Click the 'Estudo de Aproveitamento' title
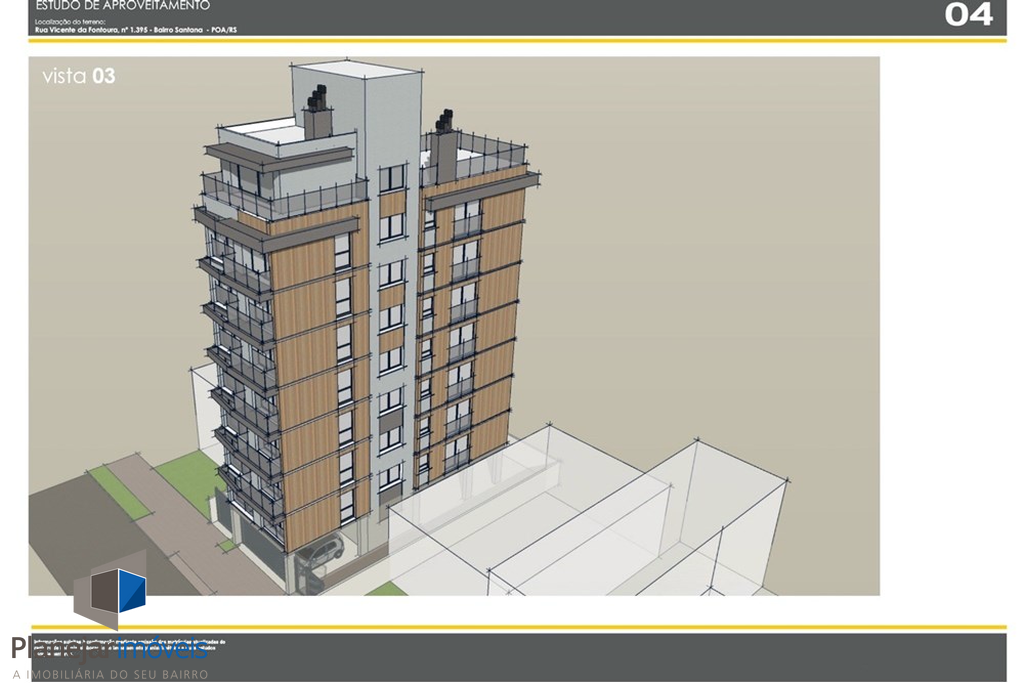Screen dimensions: 1024x683 (x=123, y=6)
